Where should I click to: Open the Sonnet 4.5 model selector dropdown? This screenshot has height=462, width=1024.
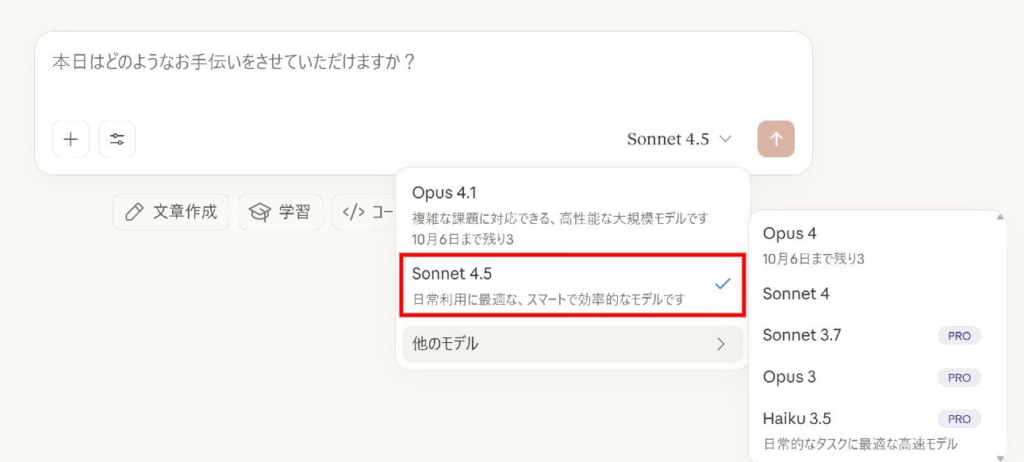pos(679,139)
